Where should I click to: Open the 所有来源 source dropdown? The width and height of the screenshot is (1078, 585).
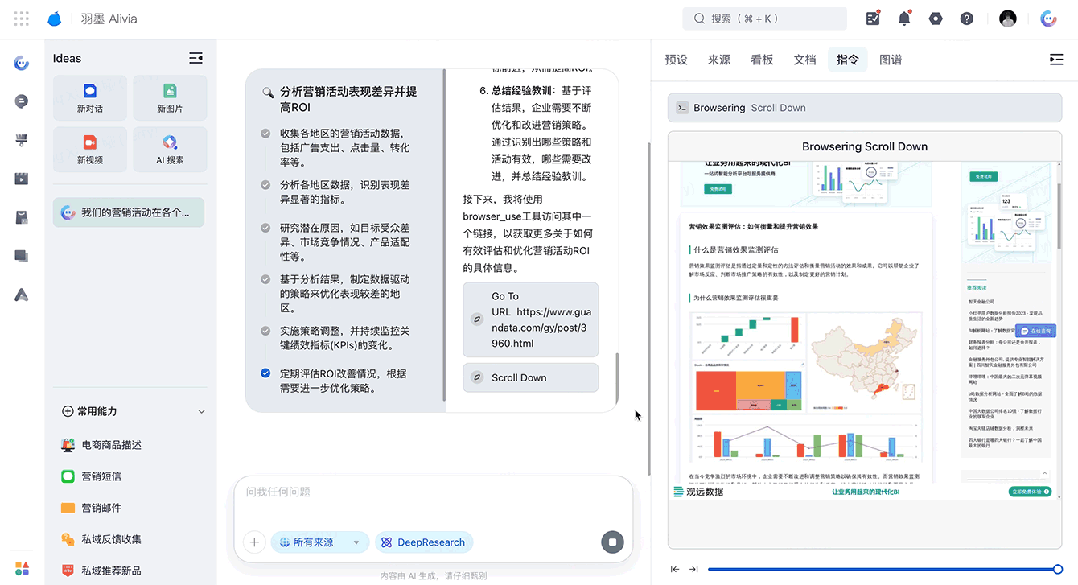coord(319,542)
